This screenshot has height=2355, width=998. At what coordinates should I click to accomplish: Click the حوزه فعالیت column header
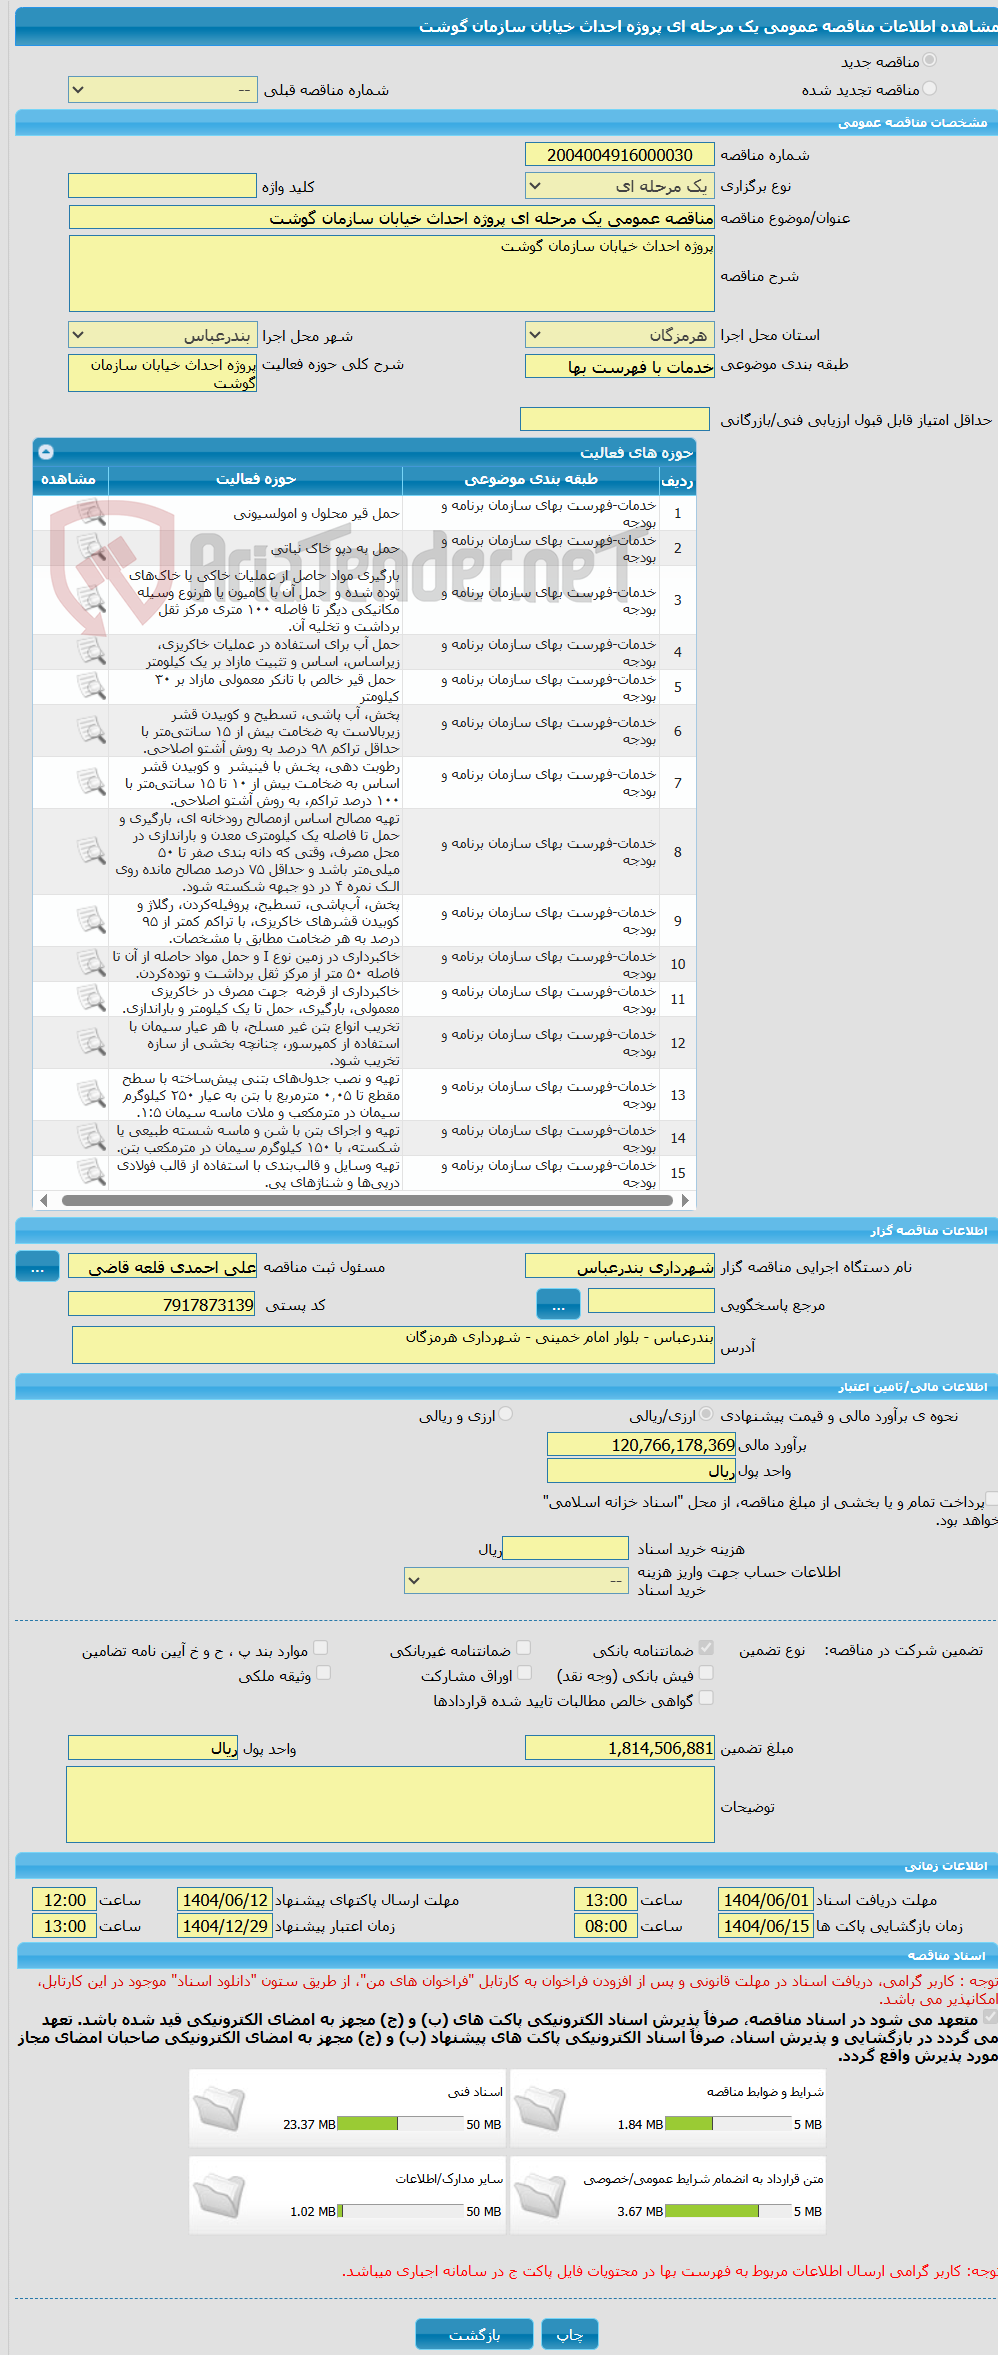click(255, 480)
